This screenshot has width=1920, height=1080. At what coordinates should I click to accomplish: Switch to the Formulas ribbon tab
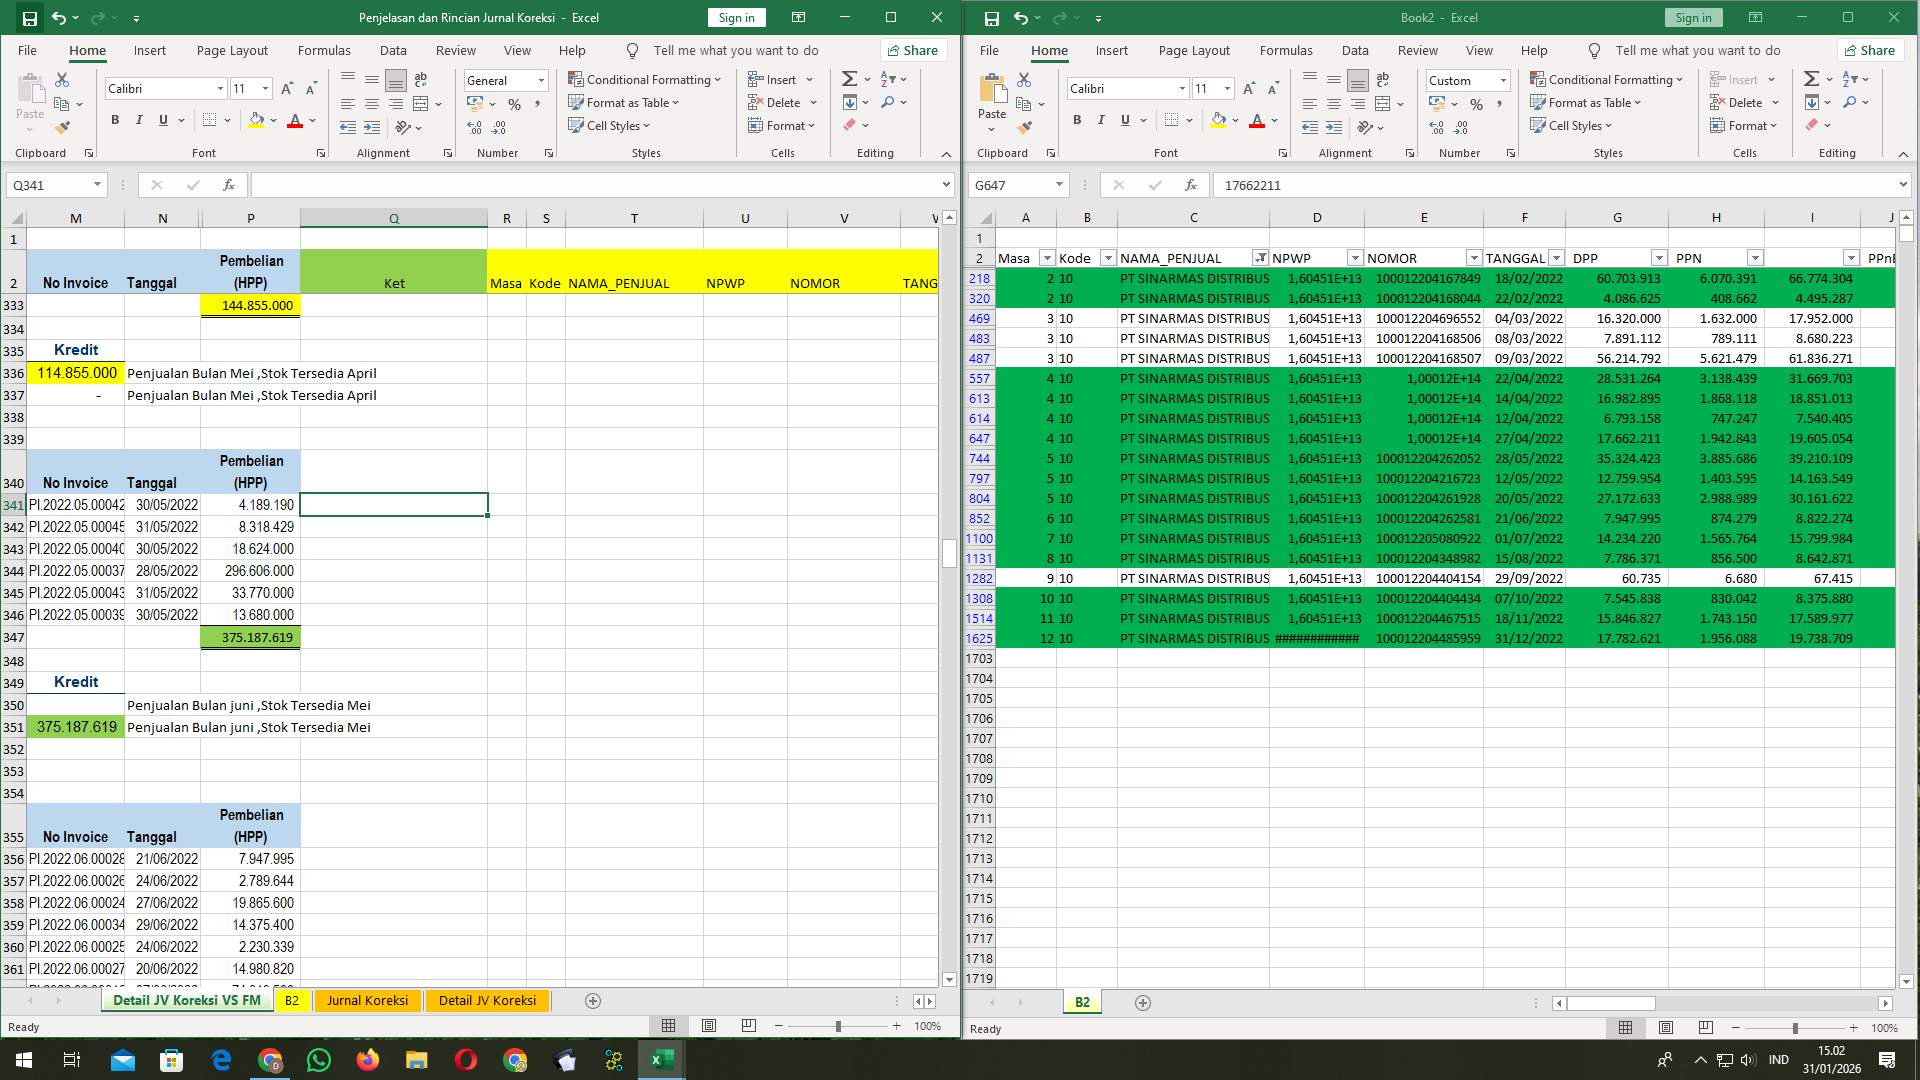tap(324, 50)
